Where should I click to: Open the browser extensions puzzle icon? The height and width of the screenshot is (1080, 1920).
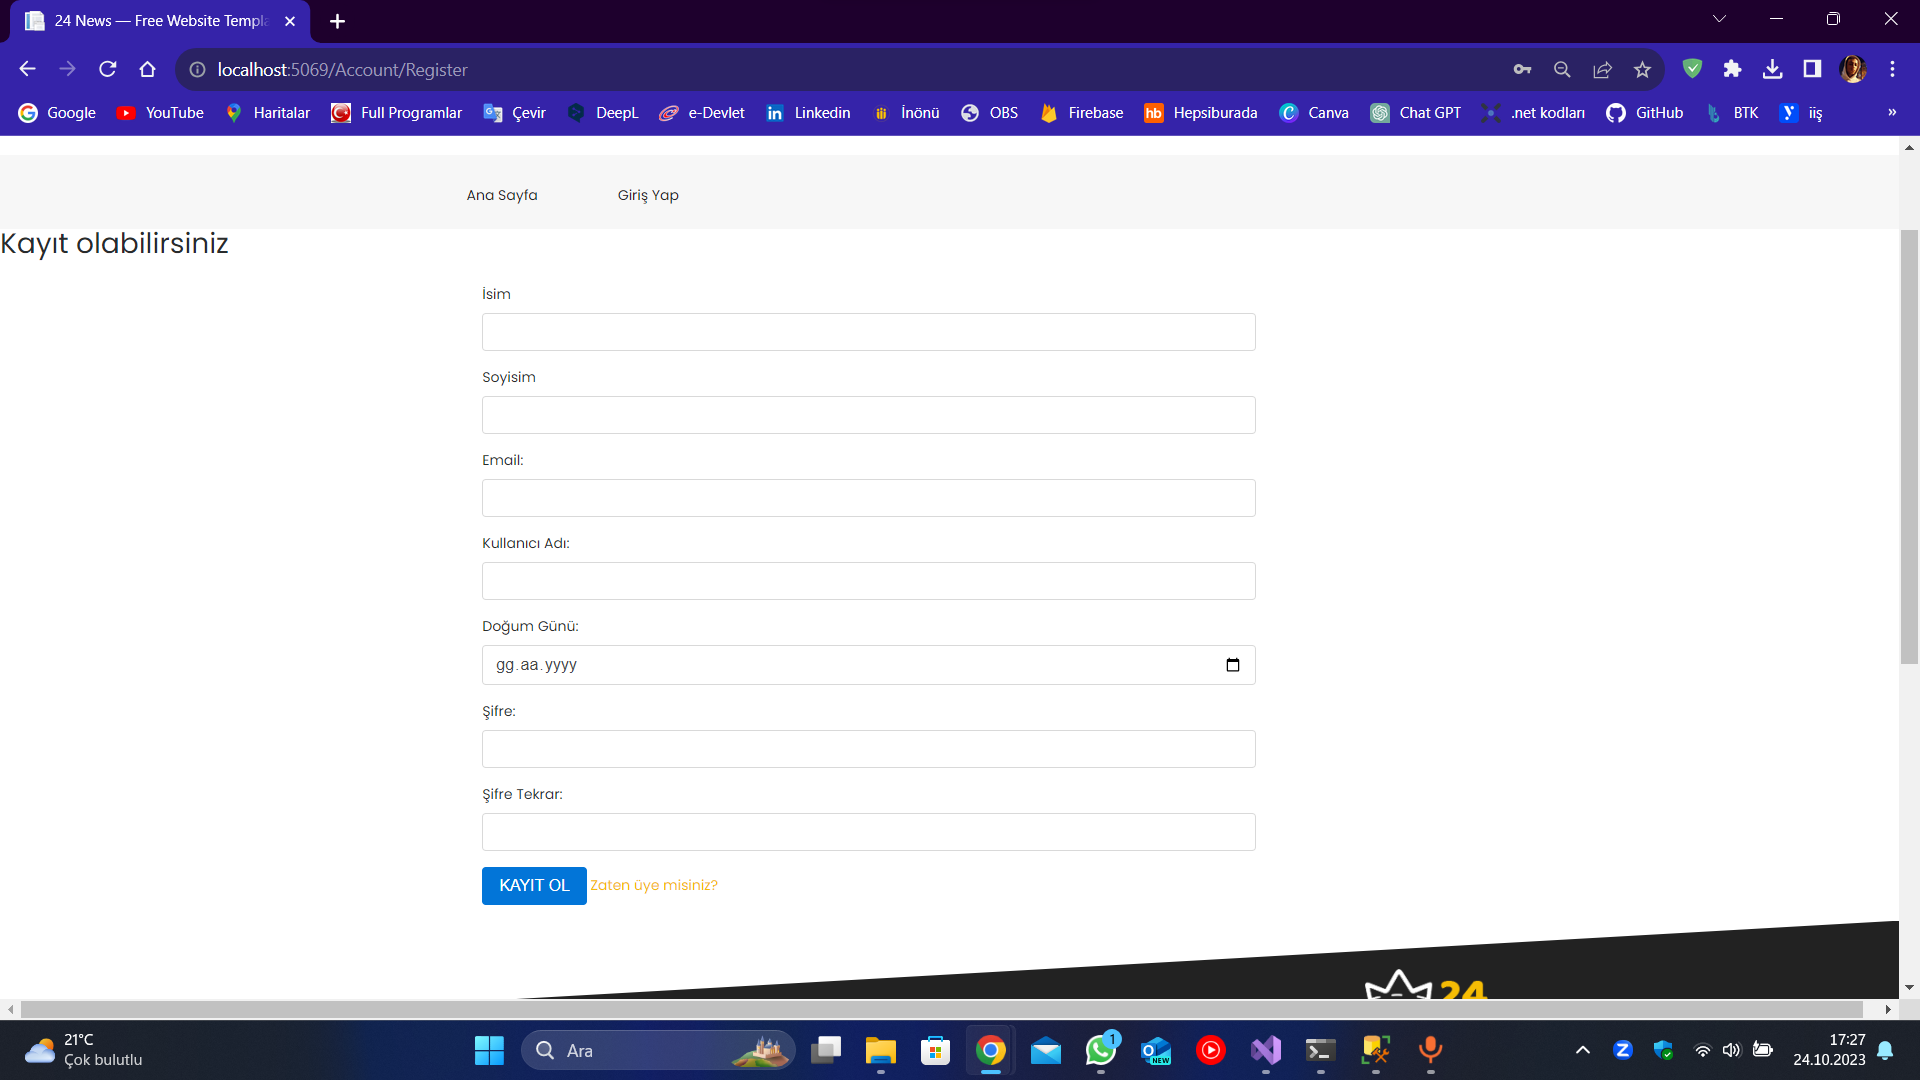coord(1733,70)
